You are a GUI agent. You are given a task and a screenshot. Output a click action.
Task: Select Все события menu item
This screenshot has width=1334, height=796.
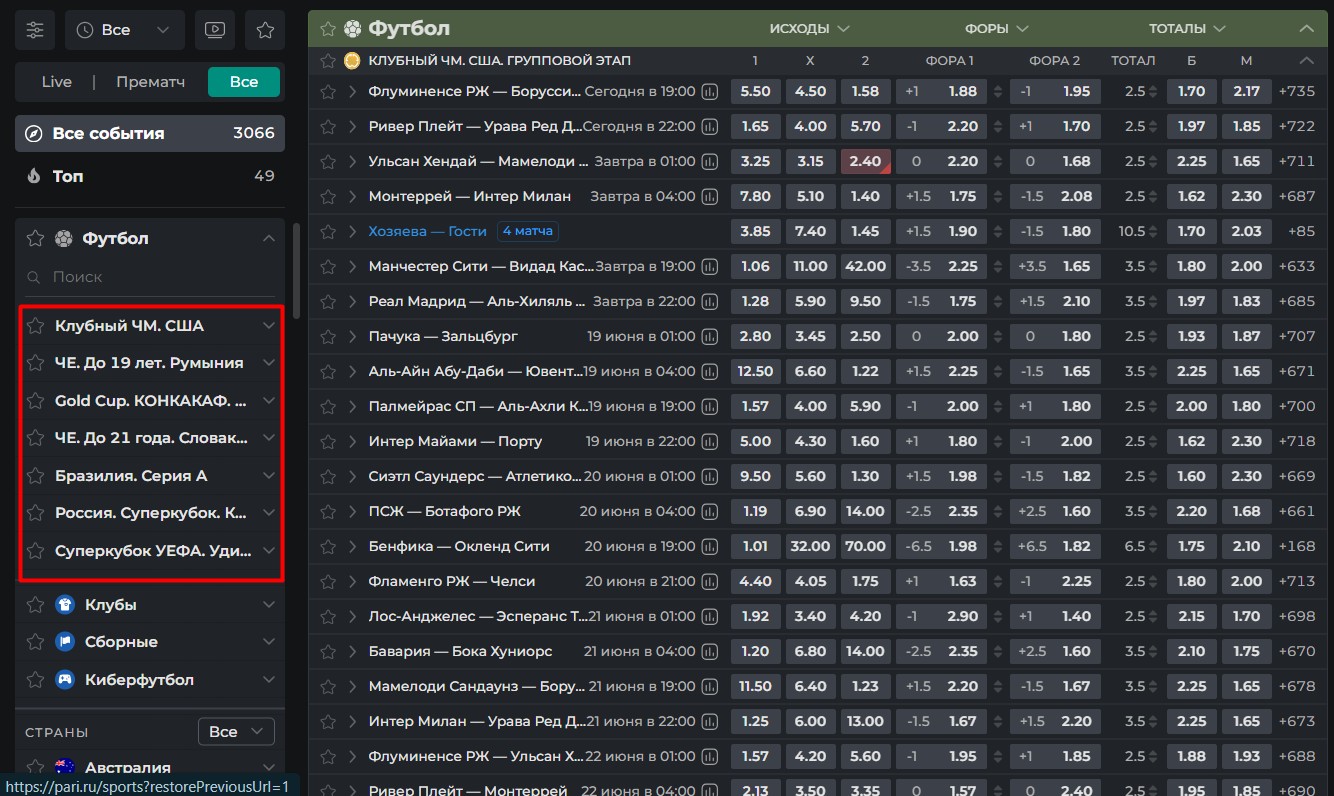point(150,133)
